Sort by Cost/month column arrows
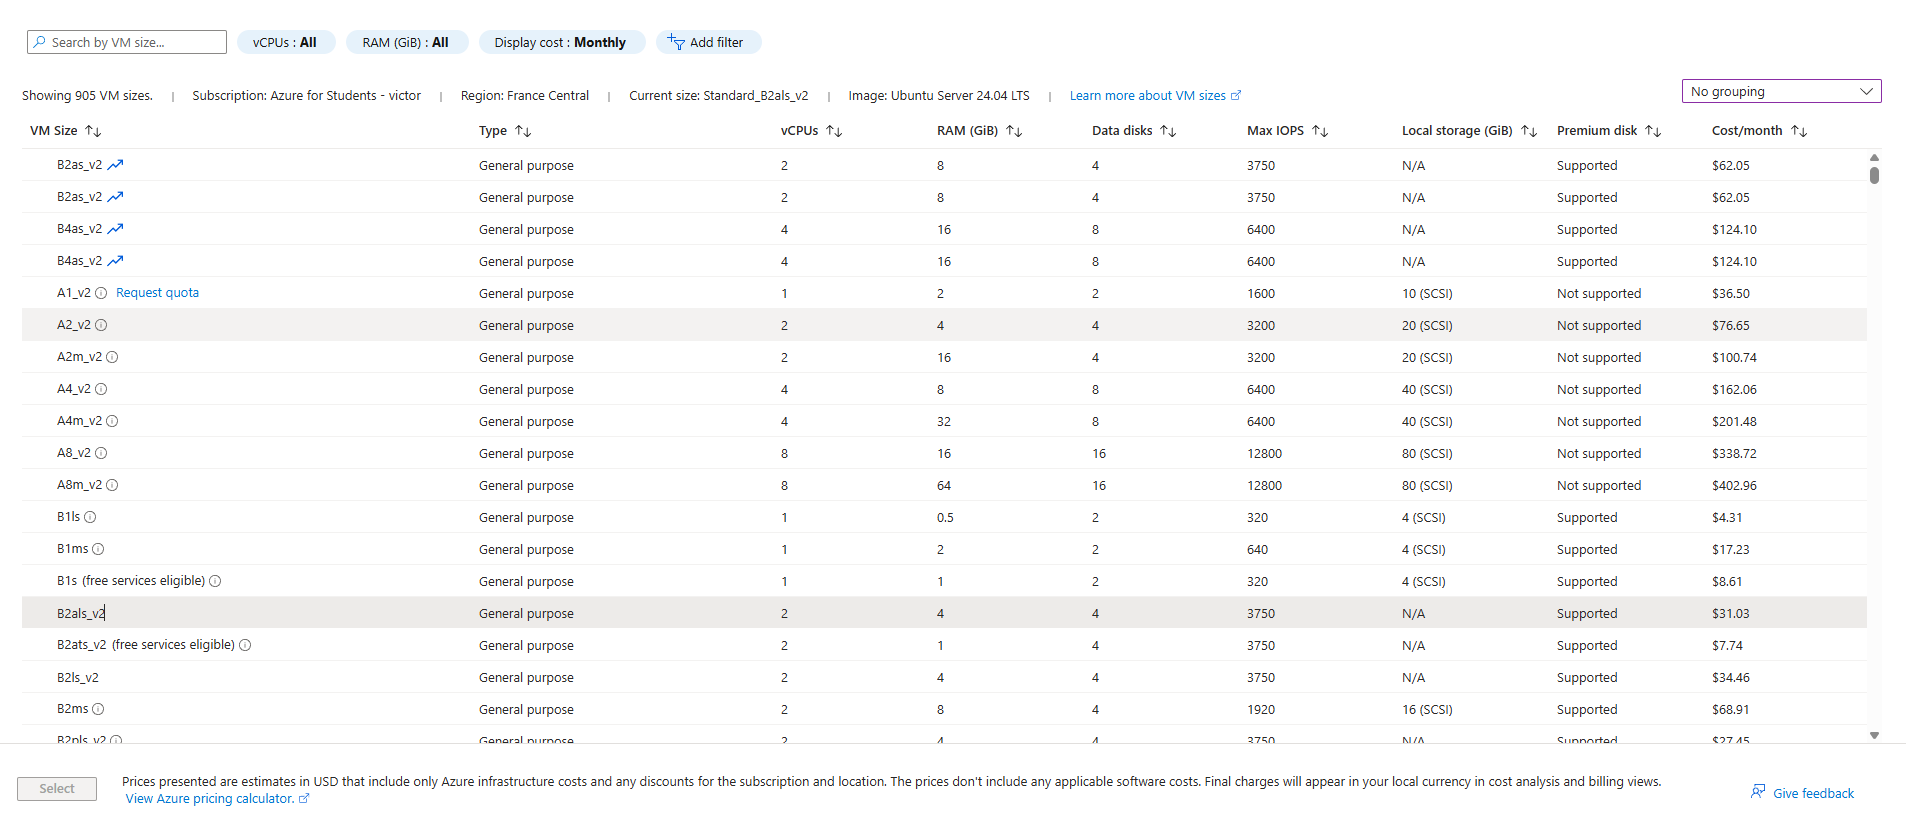The height and width of the screenshot is (827, 1906). [1799, 131]
